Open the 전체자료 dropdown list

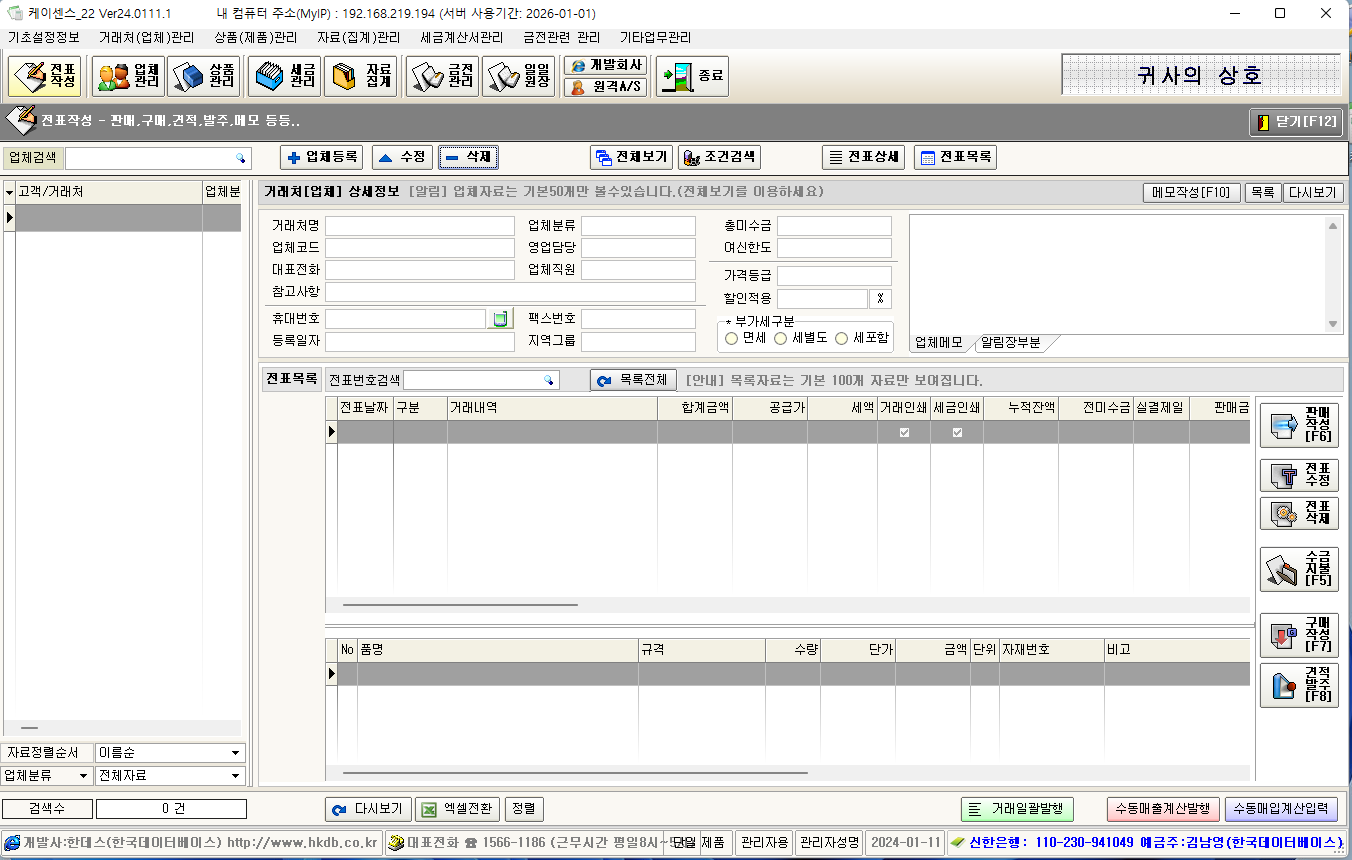(235, 776)
